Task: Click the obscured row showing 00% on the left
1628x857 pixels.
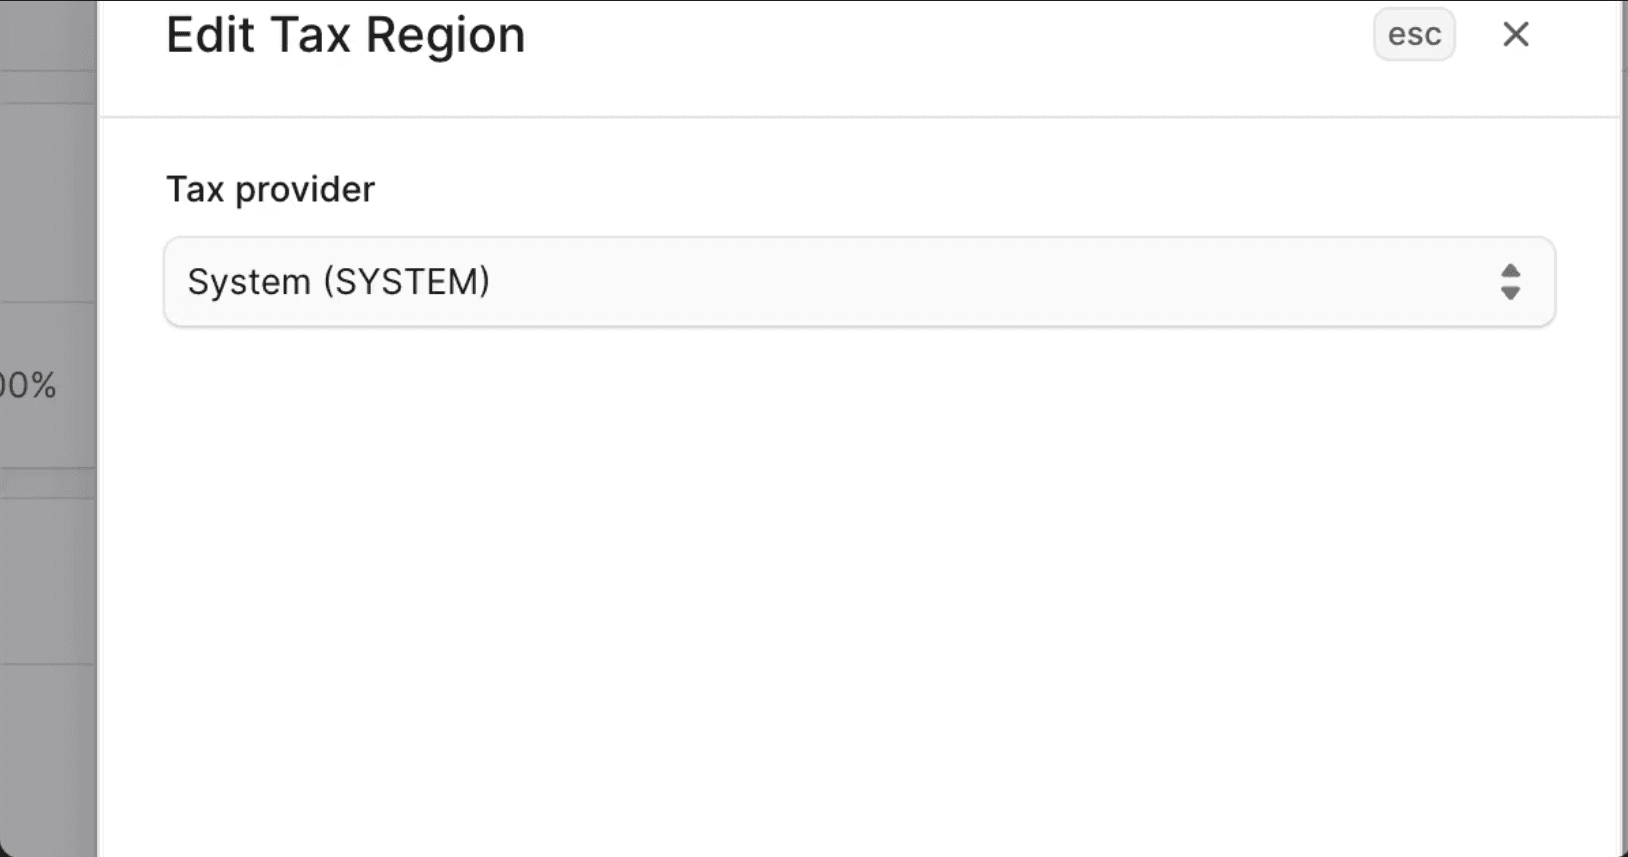Action: tap(30, 385)
